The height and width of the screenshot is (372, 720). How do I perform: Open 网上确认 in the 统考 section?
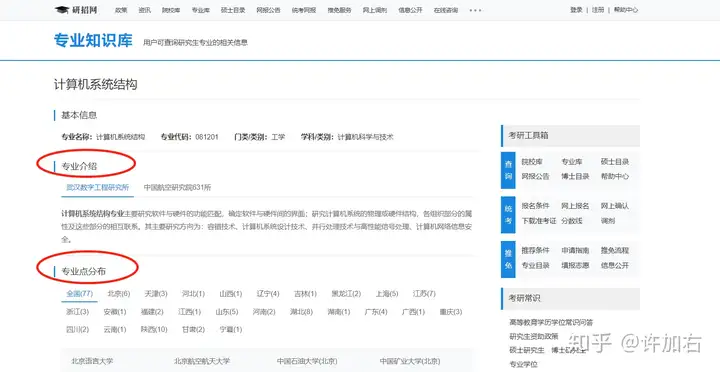(615, 206)
